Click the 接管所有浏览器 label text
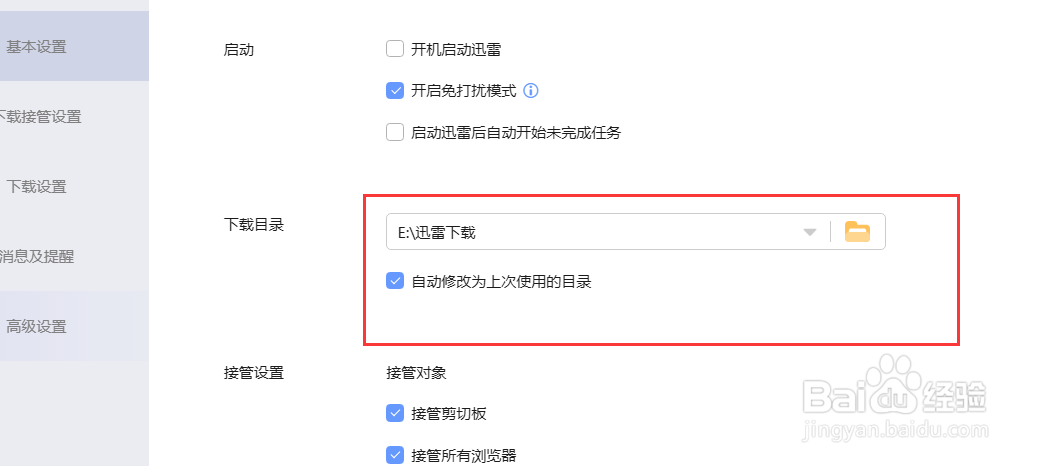The width and height of the screenshot is (1046, 466). (x=463, y=456)
